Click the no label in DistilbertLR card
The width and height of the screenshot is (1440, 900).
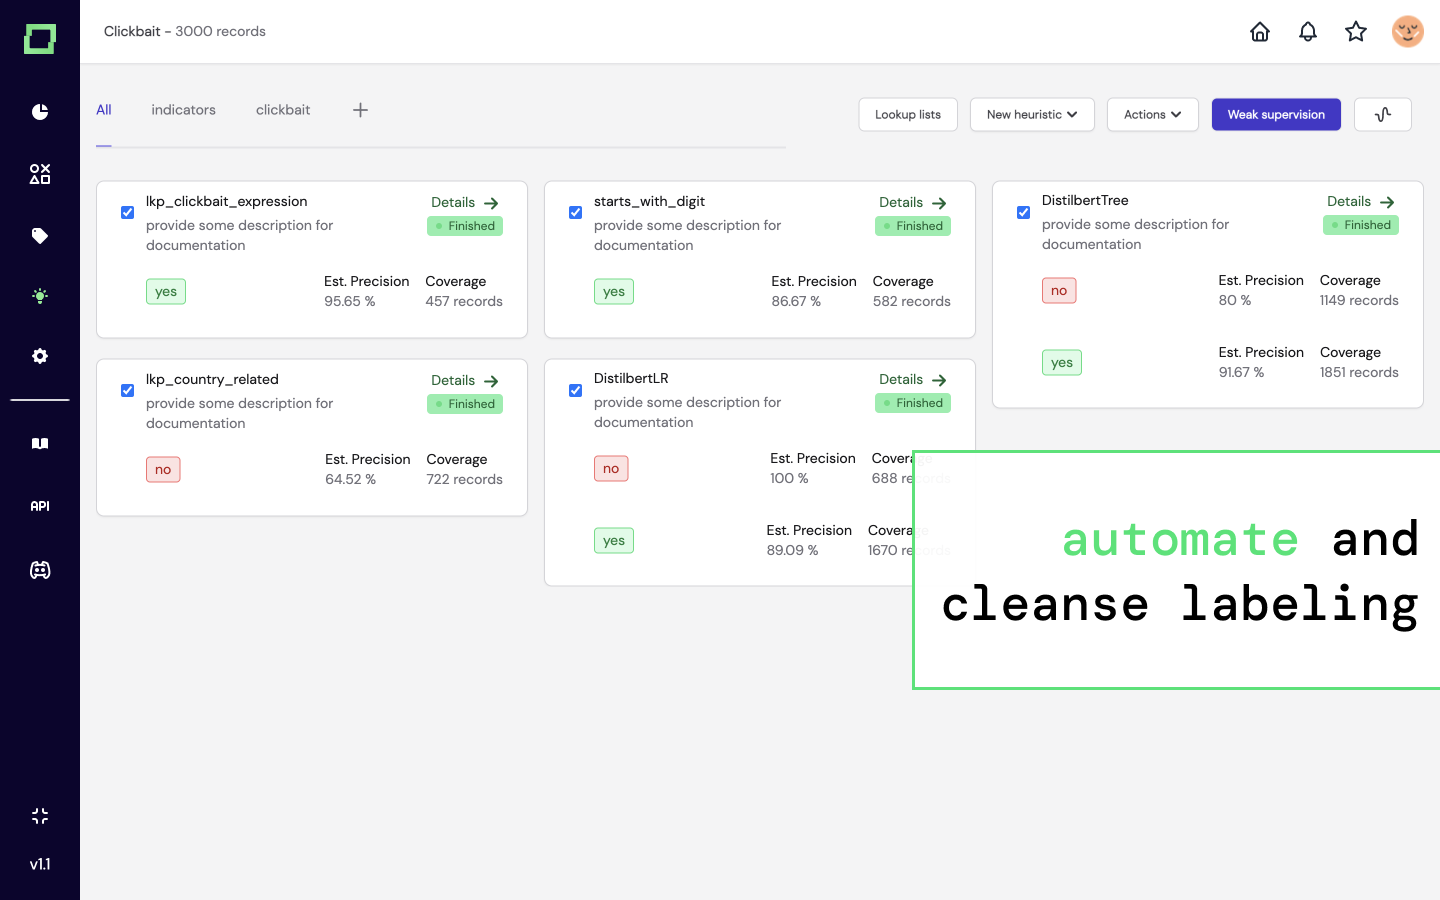coord(611,468)
